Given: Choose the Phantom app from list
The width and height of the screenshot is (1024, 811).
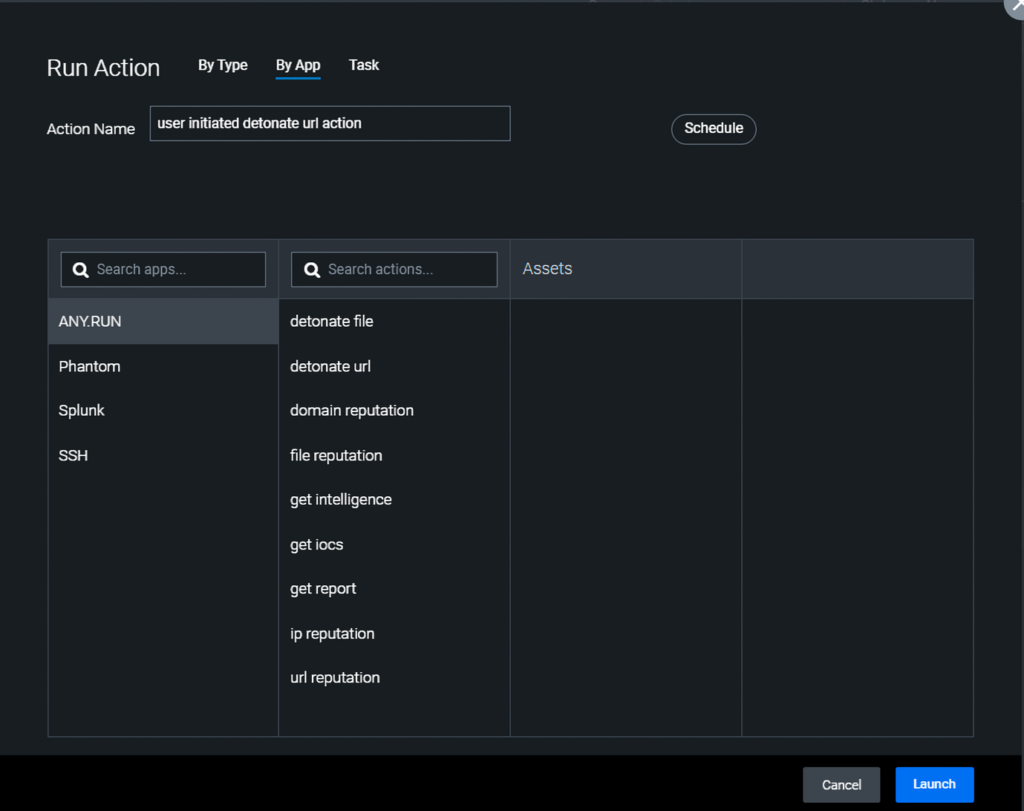Looking at the screenshot, I should [x=90, y=366].
